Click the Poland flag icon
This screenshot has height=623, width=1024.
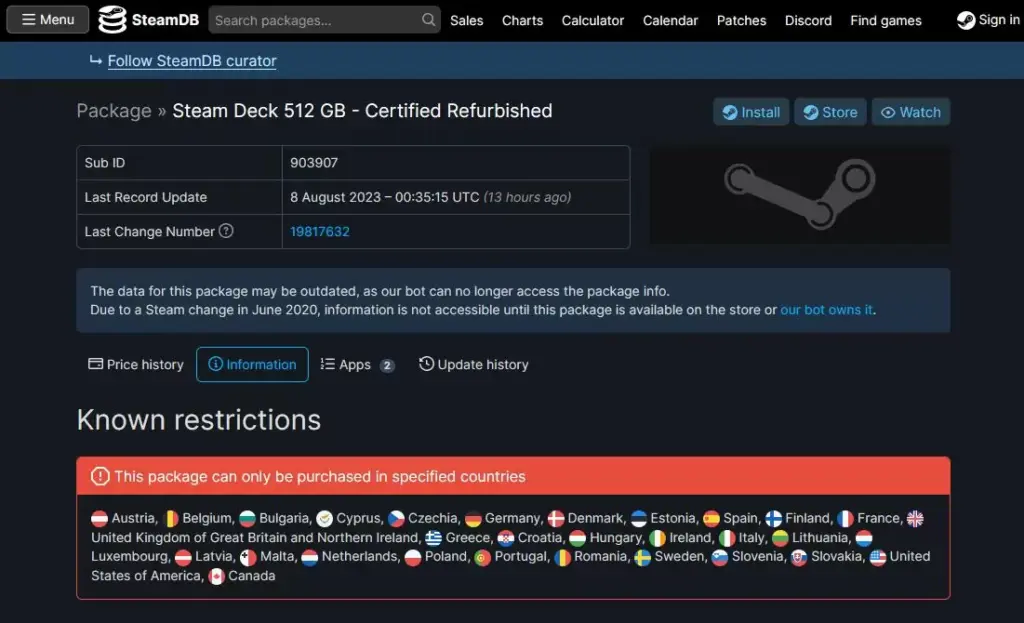pyautogui.click(x=413, y=558)
